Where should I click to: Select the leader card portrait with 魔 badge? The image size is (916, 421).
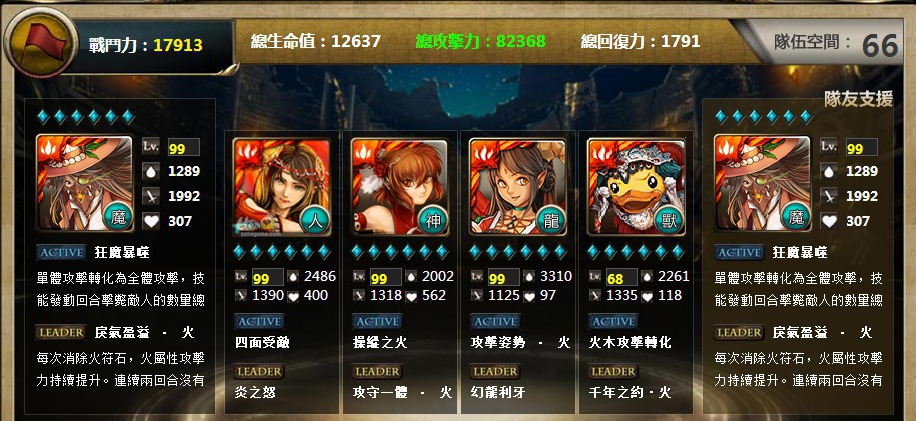[x=85, y=183]
